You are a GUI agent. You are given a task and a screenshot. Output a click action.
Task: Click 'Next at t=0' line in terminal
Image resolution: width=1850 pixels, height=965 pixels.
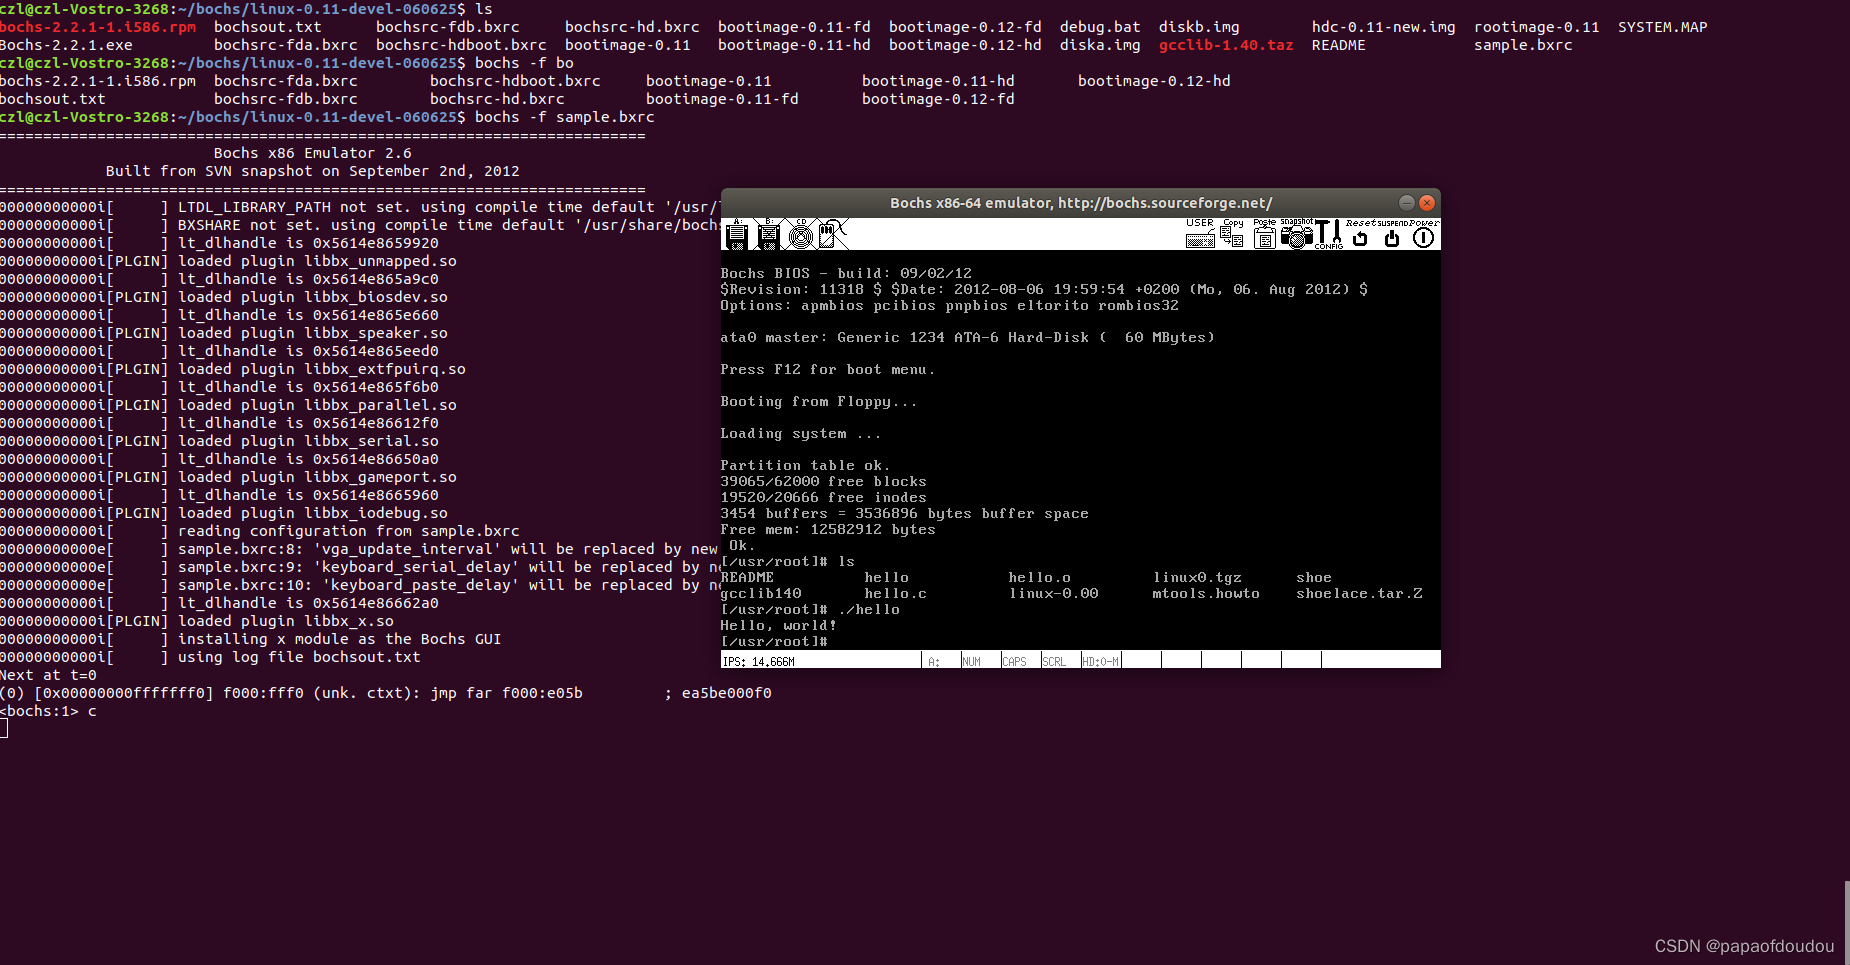tap(48, 675)
